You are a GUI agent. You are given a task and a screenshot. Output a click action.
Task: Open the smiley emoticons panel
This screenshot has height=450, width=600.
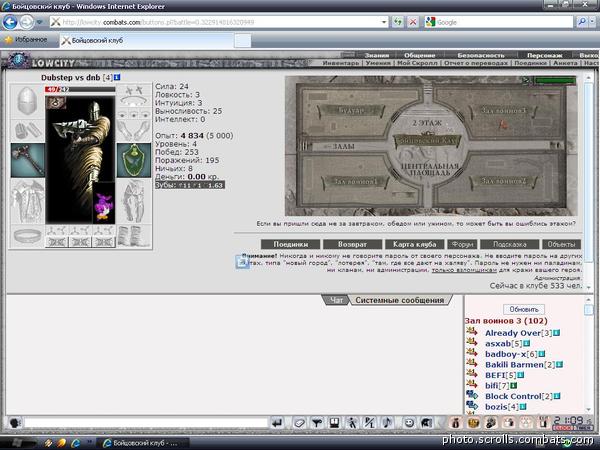(x=409, y=423)
